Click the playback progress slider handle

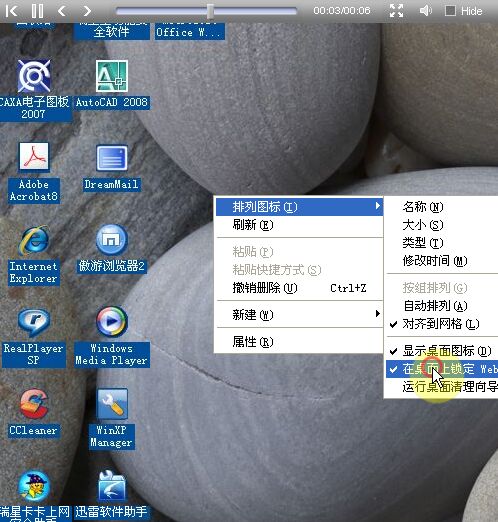coord(210,11)
